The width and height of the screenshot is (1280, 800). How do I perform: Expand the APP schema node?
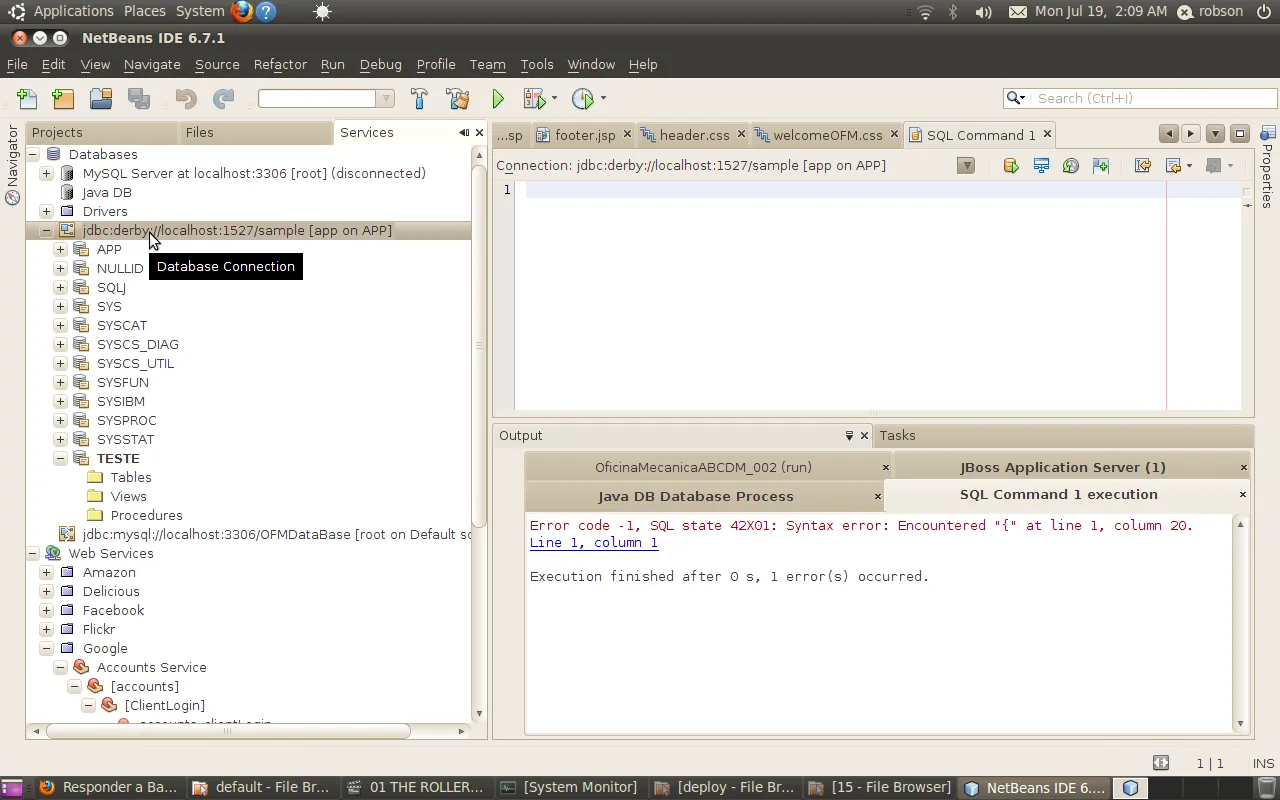61,249
